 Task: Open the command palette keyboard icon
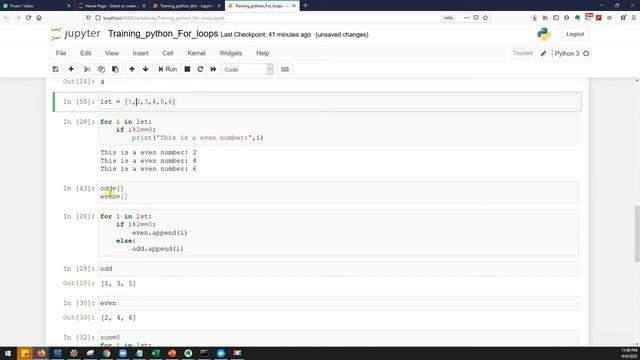click(x=285, y=69)
